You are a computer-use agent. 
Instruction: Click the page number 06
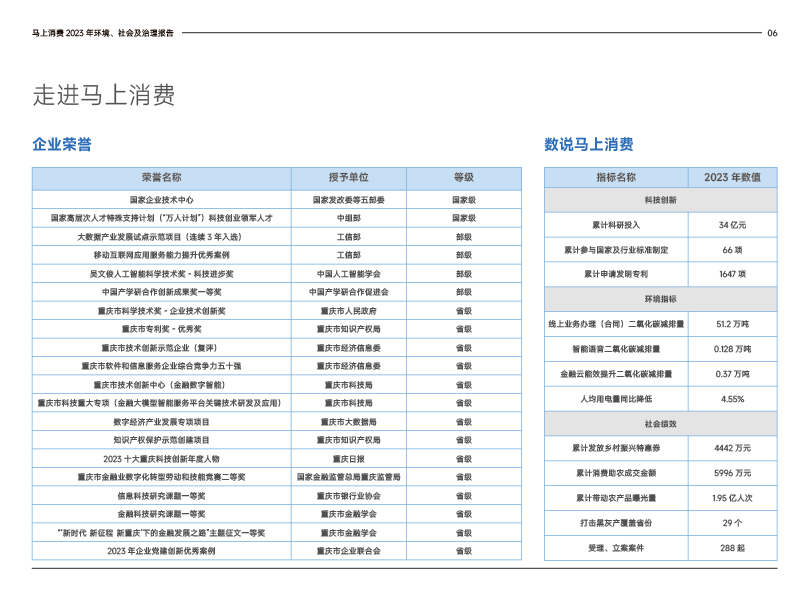[x=772, y=33]
